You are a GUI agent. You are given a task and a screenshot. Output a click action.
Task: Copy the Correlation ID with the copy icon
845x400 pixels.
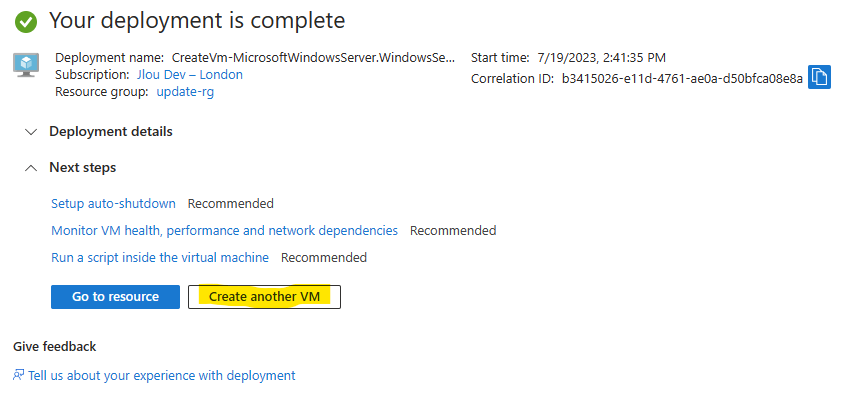click(819, 77)
